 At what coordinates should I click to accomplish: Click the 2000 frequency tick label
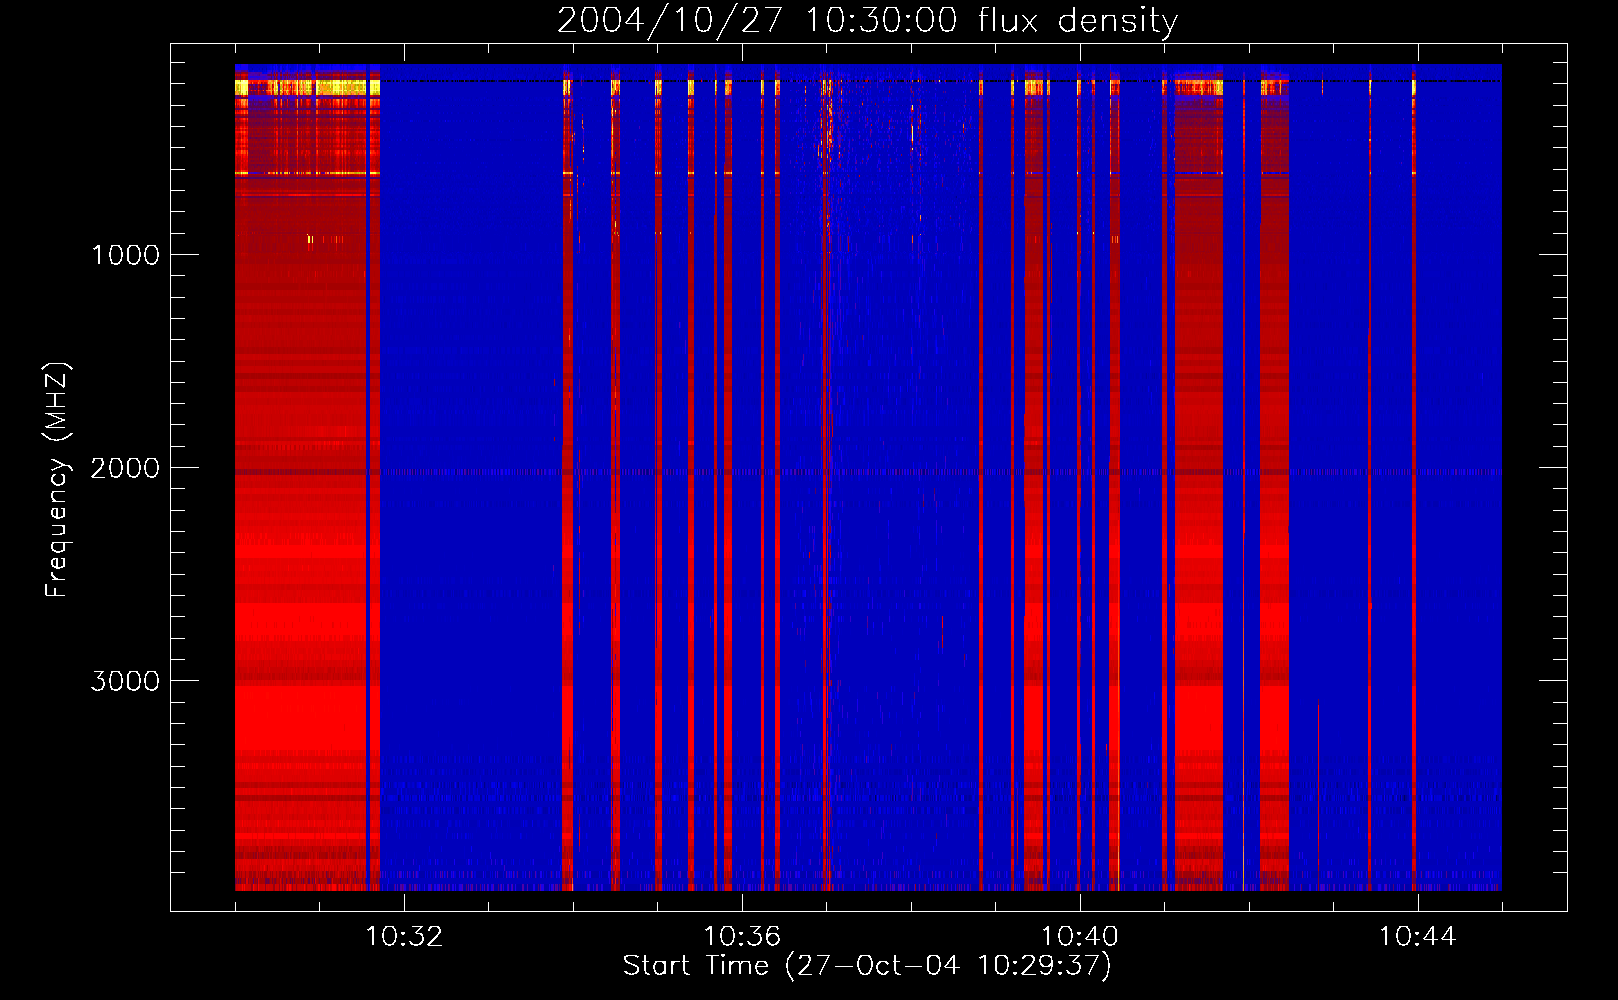coord(125,468)
